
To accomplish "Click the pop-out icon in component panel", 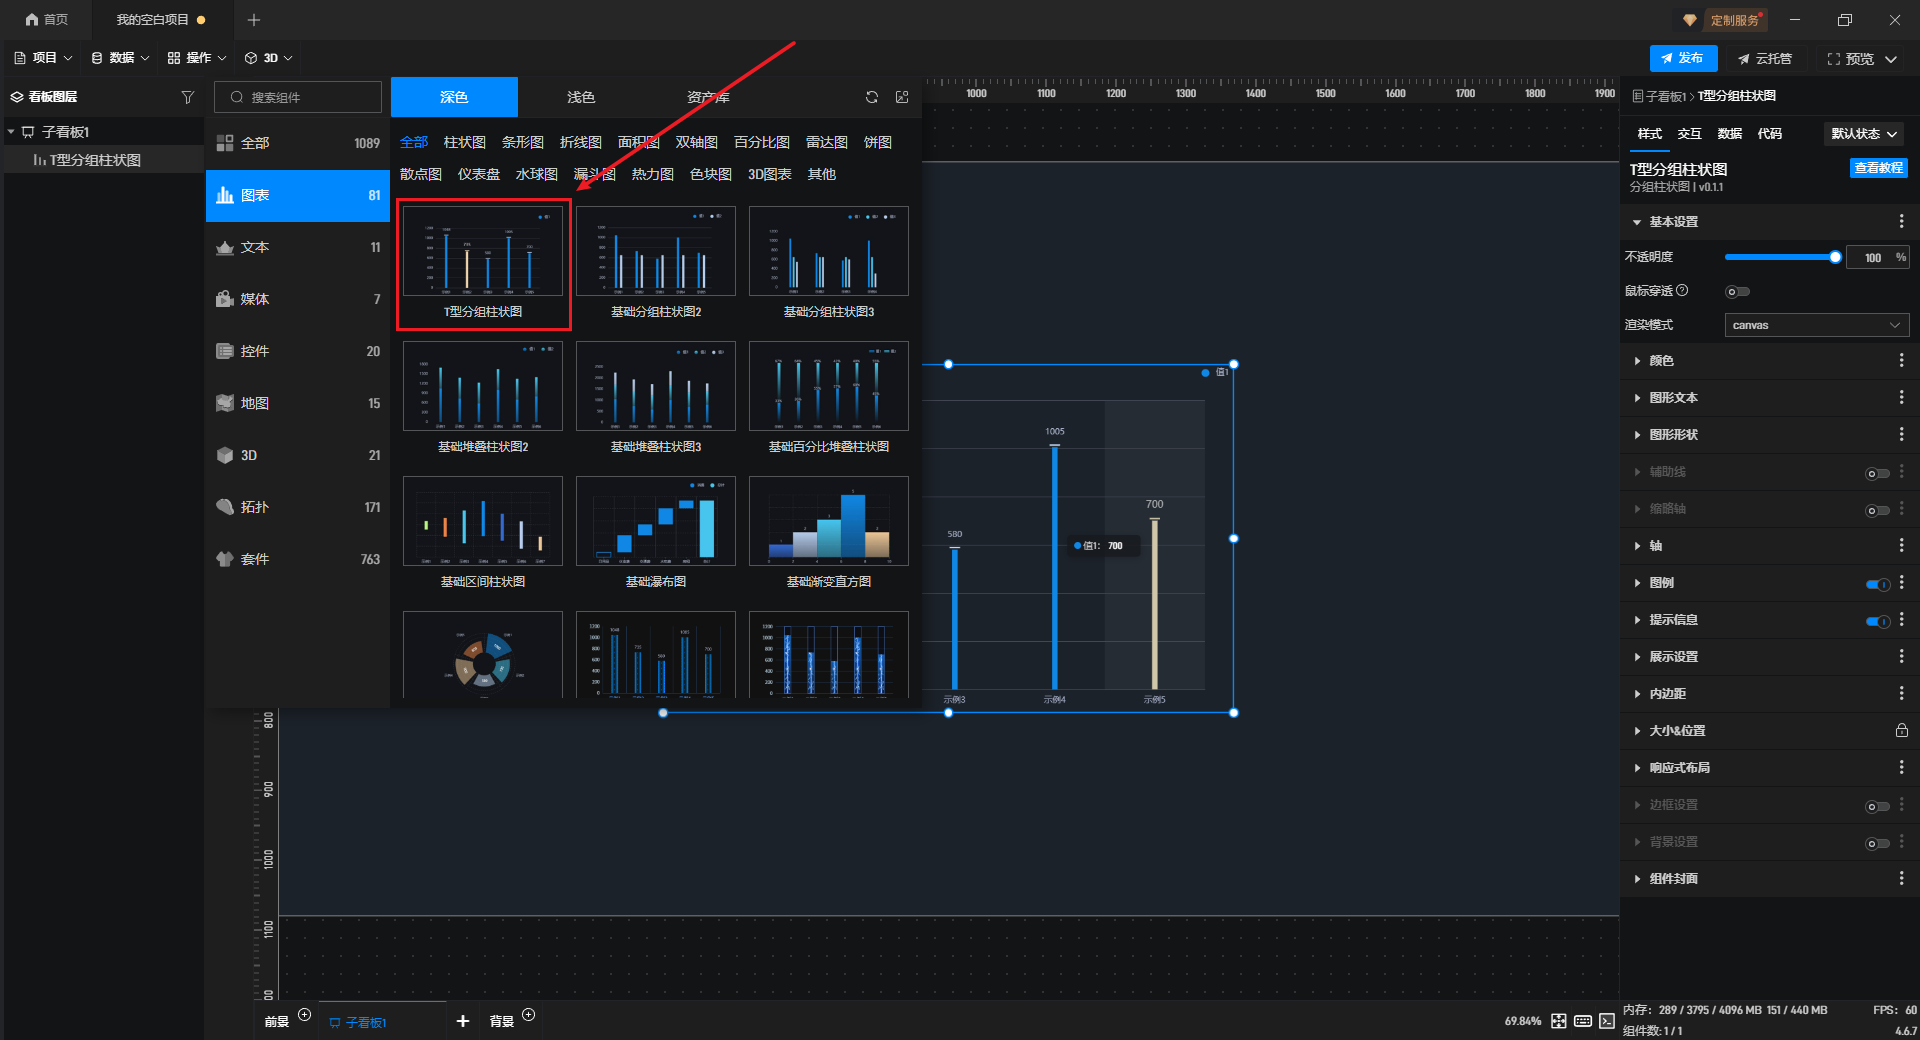I will pos(902,97).
